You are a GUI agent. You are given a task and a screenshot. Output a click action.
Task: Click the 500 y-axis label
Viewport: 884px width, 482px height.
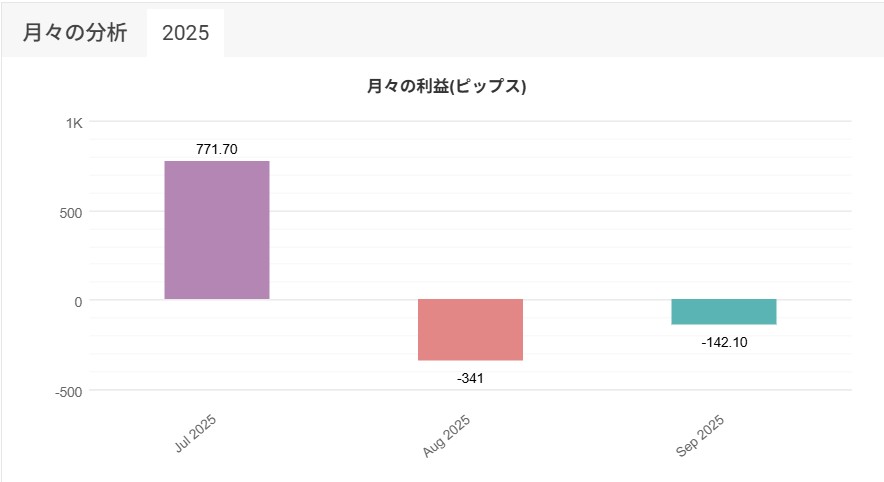[x=70, y=211]
